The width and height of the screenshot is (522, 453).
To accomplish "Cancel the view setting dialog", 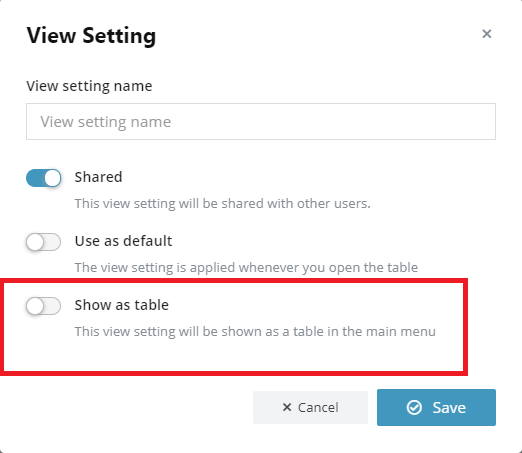I will coord(310,407).
